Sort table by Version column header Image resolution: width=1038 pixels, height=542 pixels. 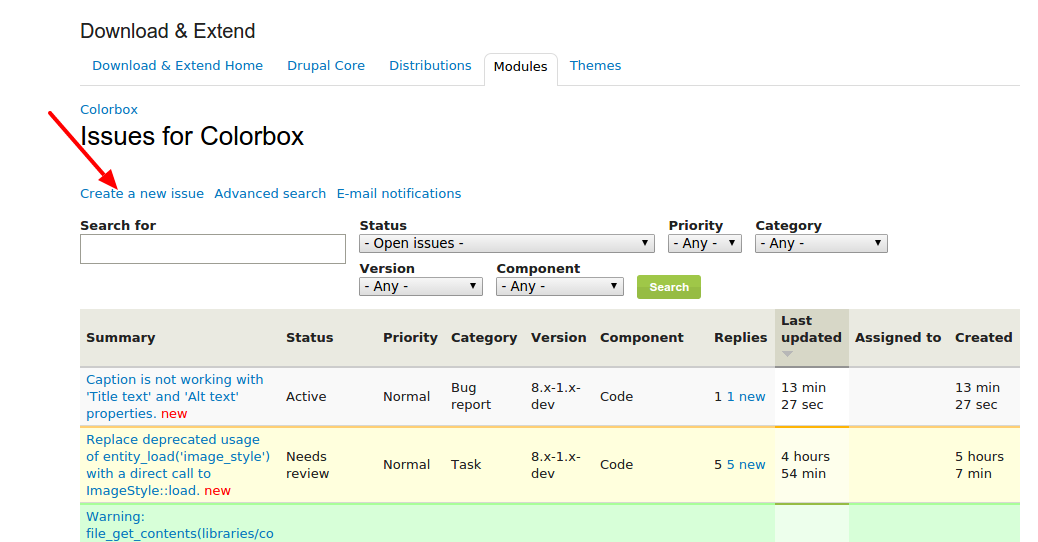point(558,338)
